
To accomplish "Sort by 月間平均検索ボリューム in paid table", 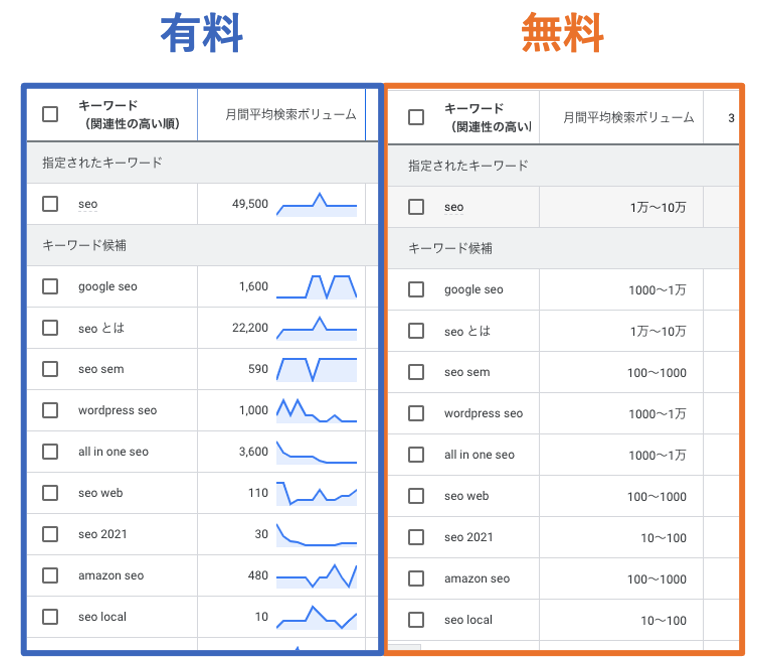I will pos(291,115).
